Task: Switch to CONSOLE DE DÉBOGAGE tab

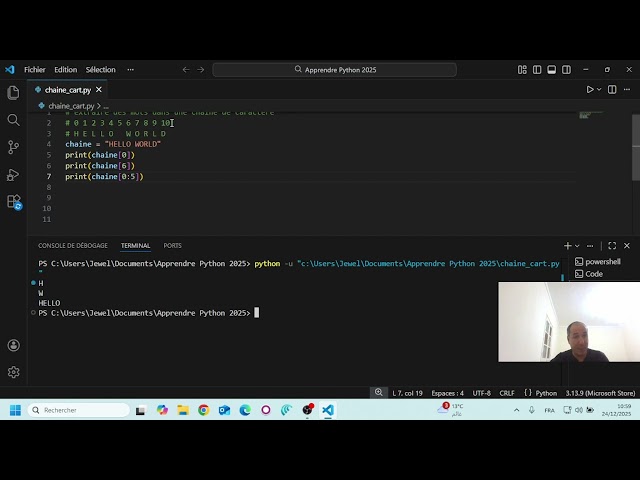Action: 73,246
